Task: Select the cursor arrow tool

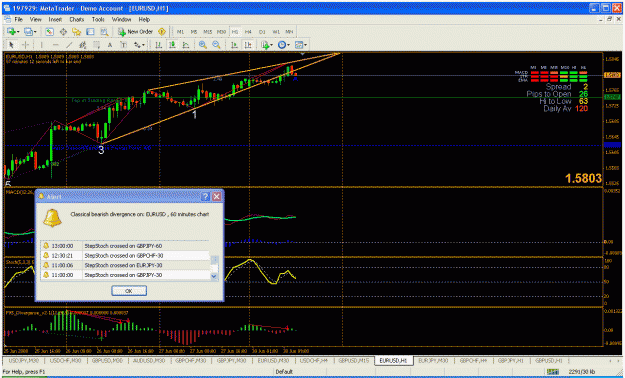Action: click(x=11, y=45)
